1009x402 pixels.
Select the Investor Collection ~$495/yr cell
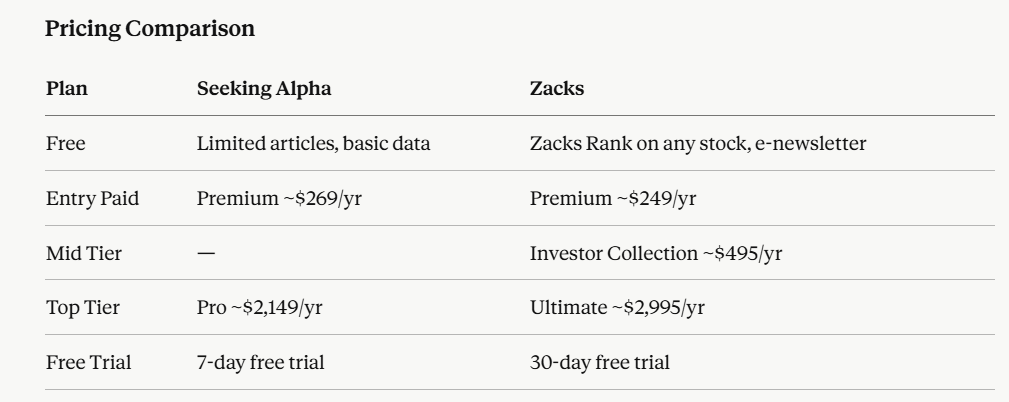tap(656, 253)
